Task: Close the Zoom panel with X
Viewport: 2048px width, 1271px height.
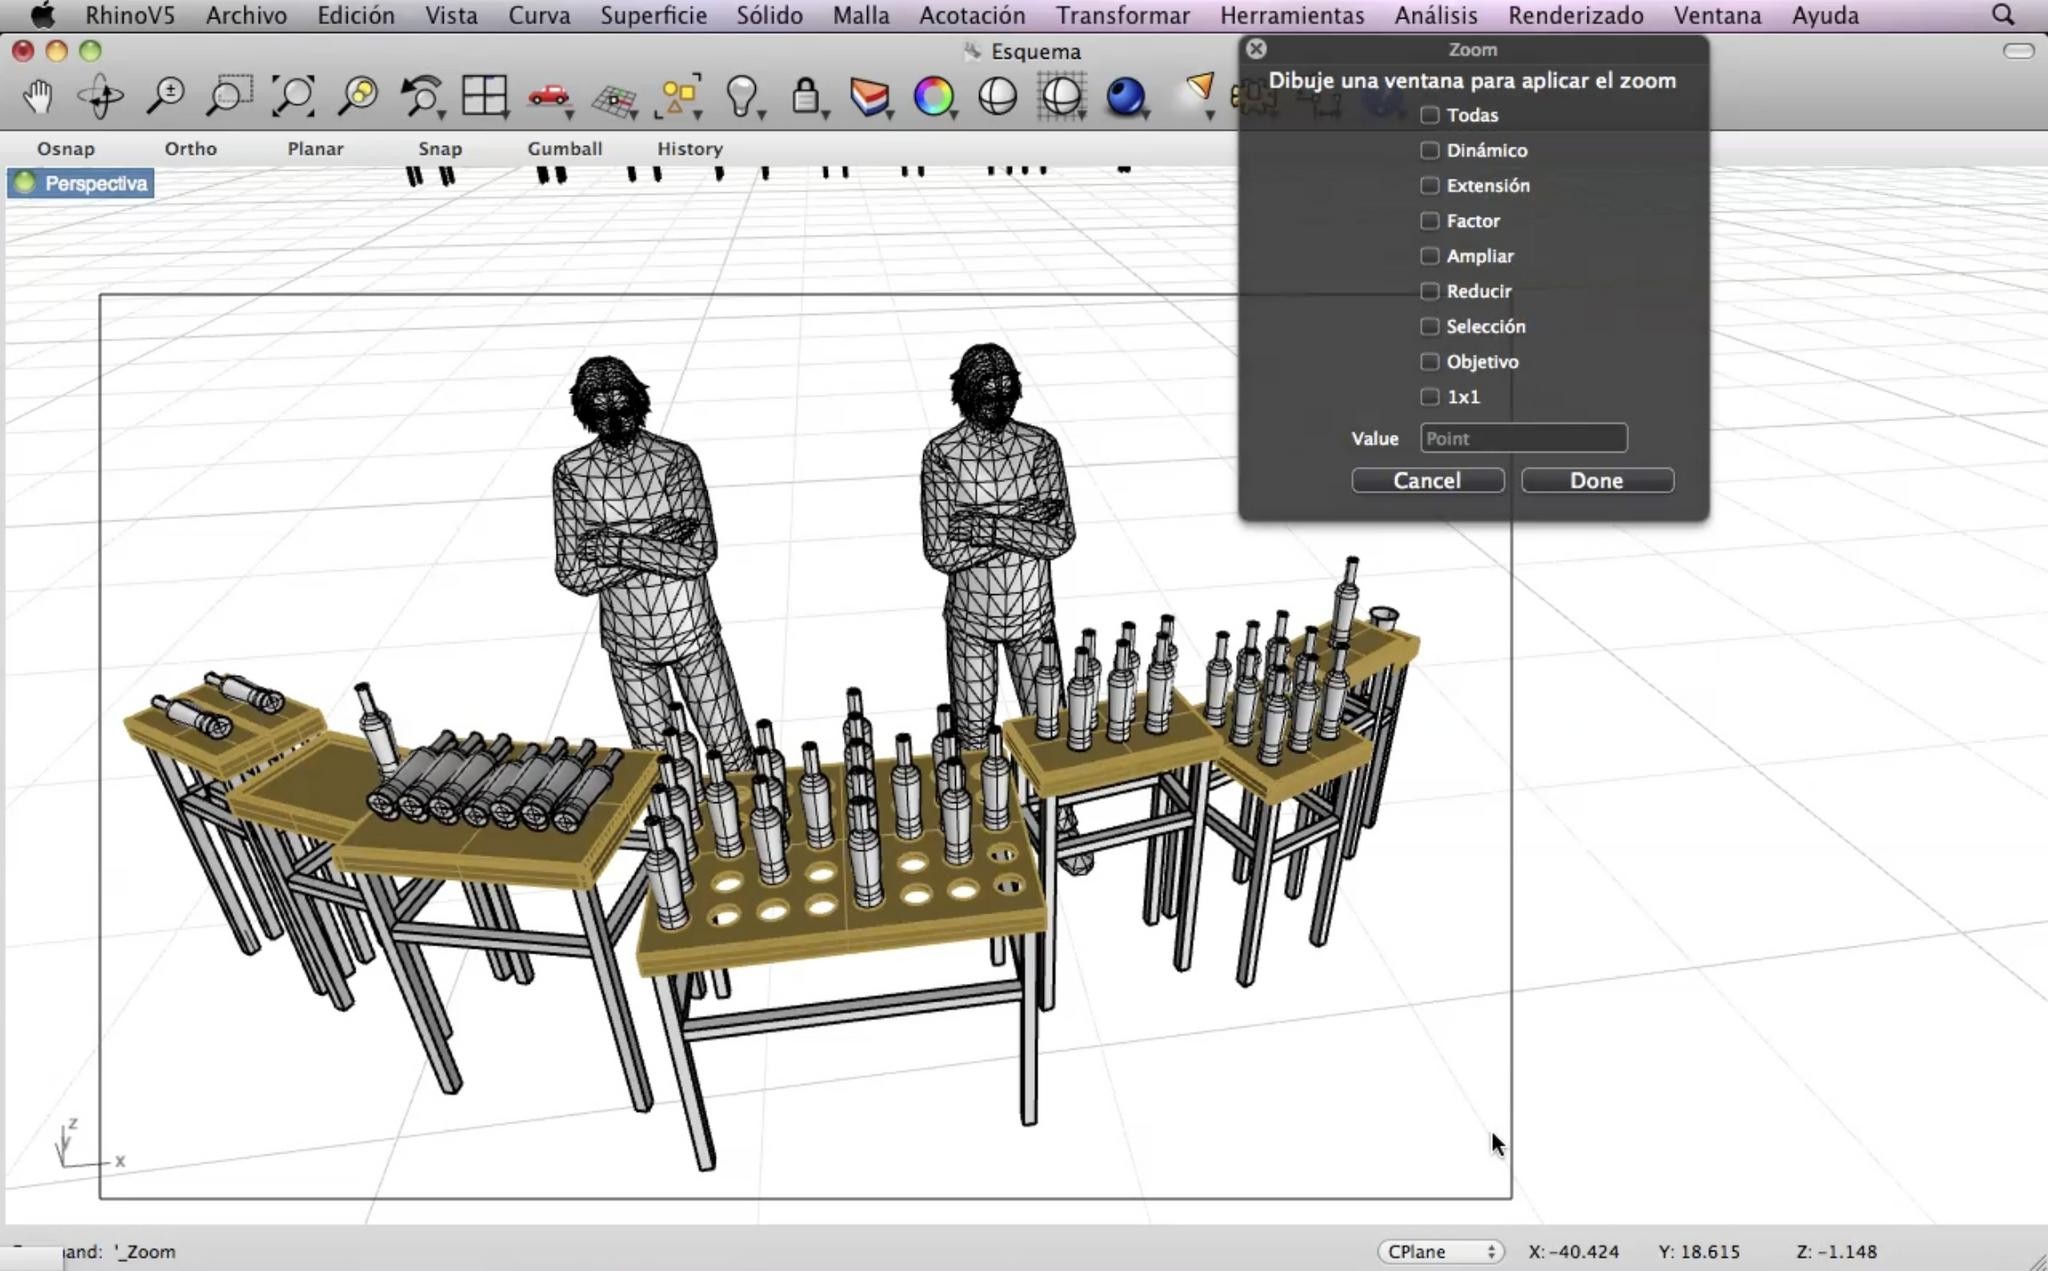Action: coord(1256,48)
